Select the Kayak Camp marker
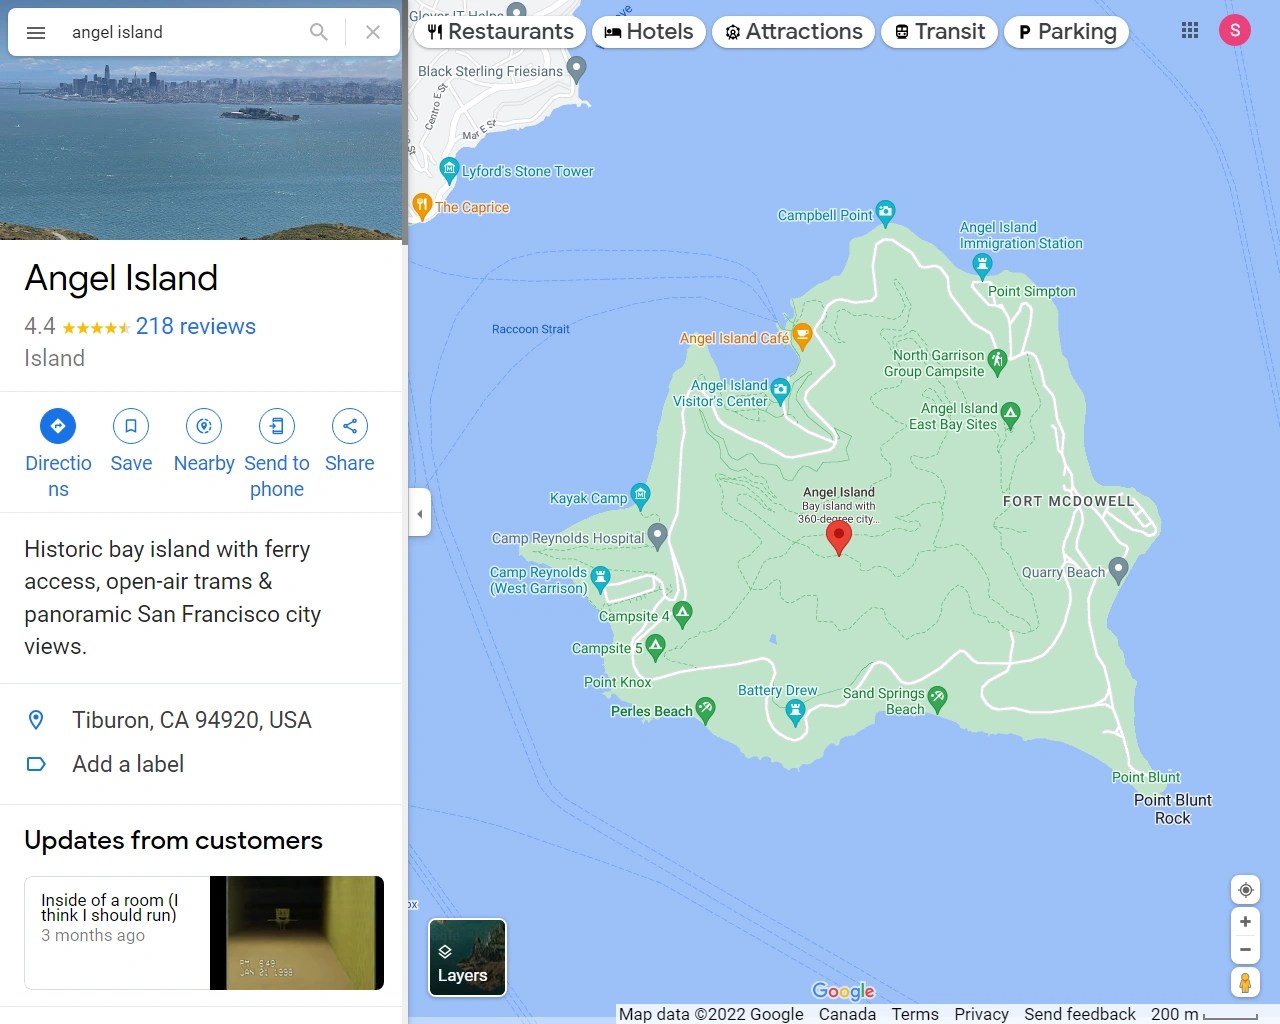This screenshot has height=1024, width=1280. (640, 495)
